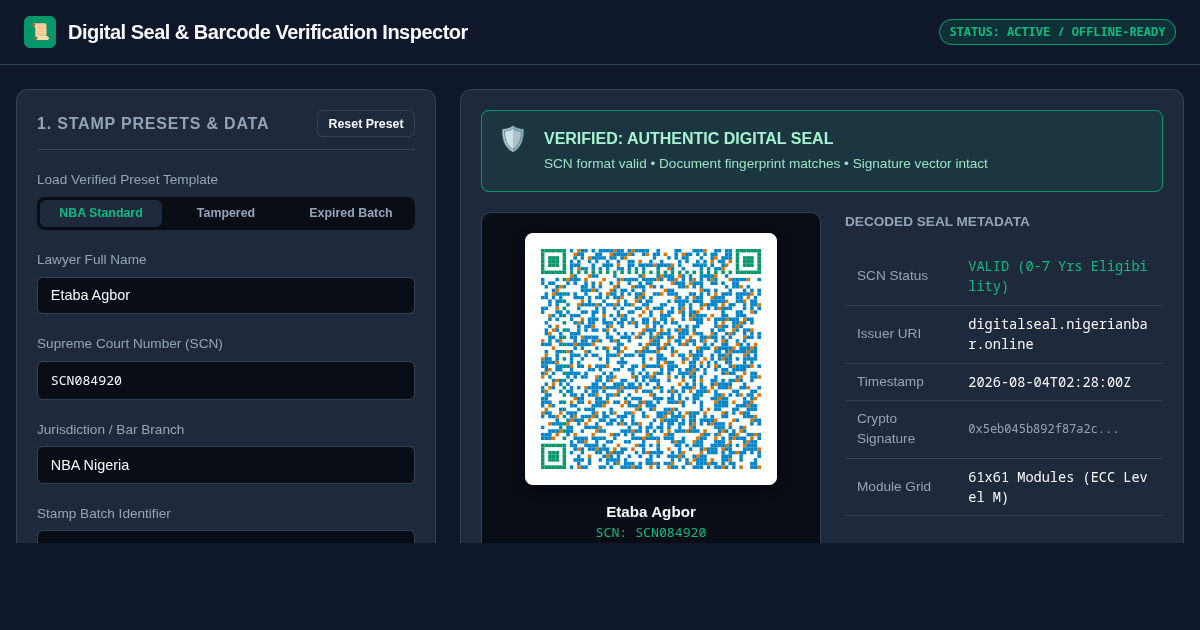Click the status badge ACTIVE / OFFLINE-READY
The width and height of the screenshot is (1200, 630).
1057,32
